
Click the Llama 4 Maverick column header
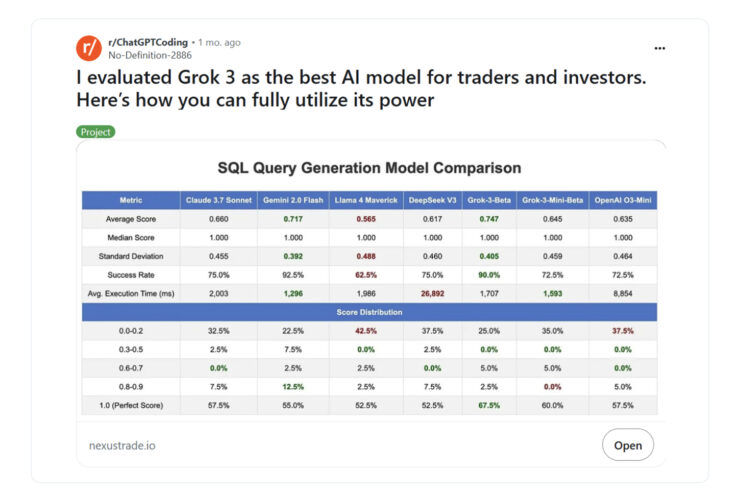click(x=366, y=199)
